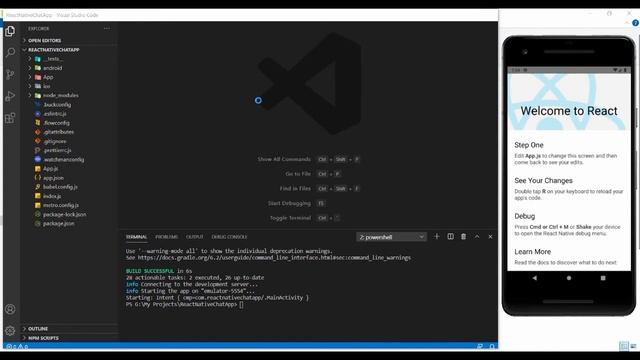Tap the Learn More heading in emulator
The width and height of the screenshot is (640, 360).
pos(532,251)
